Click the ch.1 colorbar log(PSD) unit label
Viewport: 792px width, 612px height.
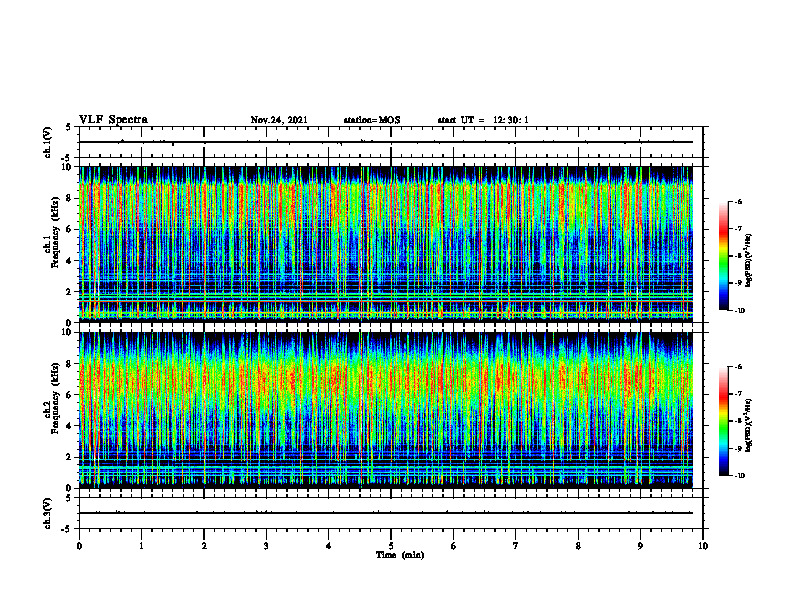[749, 261]
